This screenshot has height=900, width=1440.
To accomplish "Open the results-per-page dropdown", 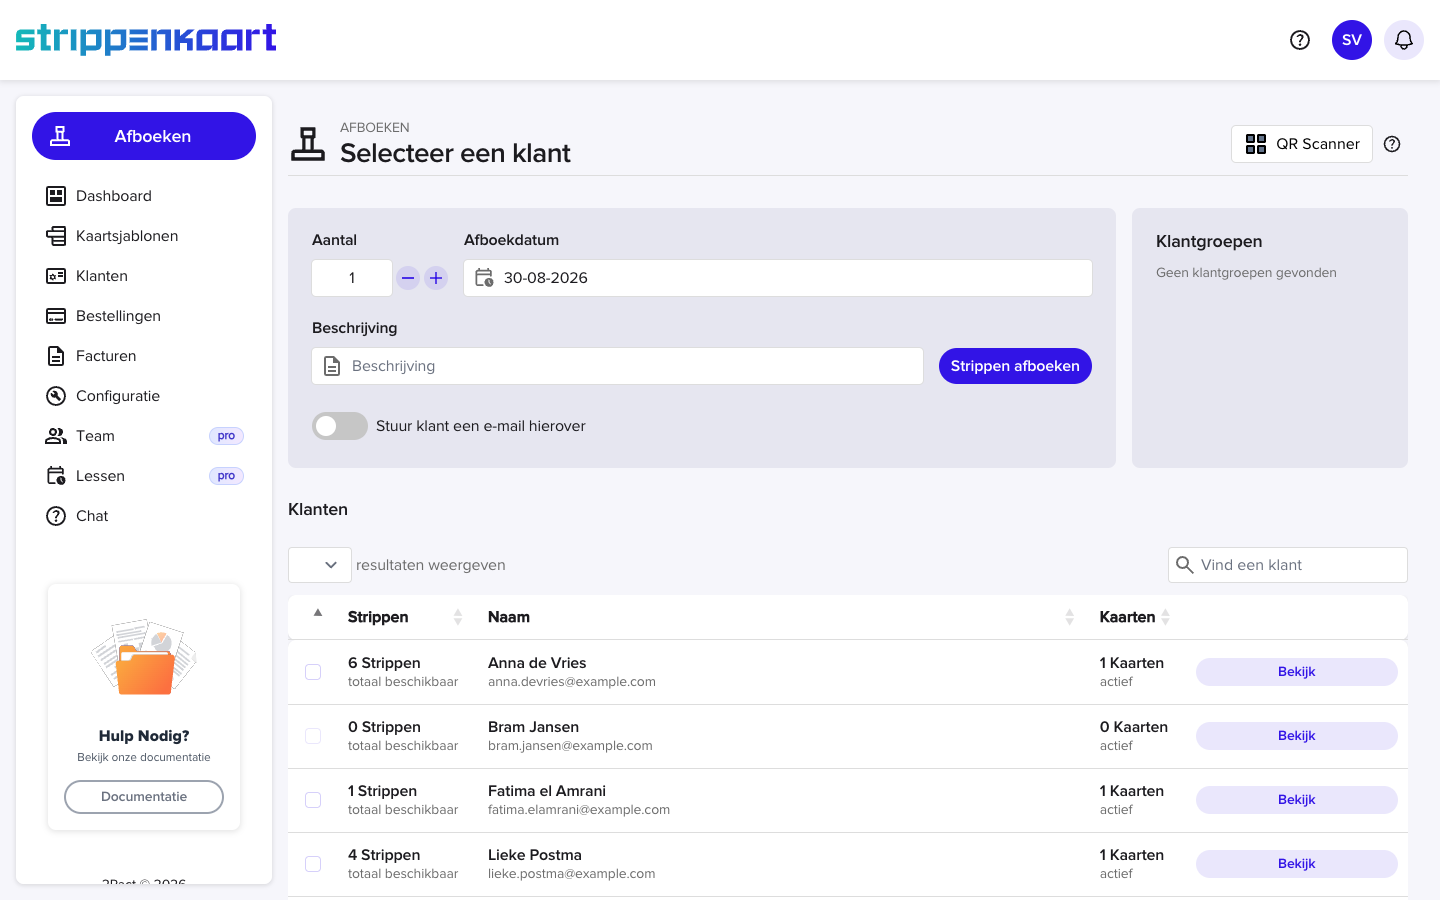I will pyautogui.click(x=320, y=565).
